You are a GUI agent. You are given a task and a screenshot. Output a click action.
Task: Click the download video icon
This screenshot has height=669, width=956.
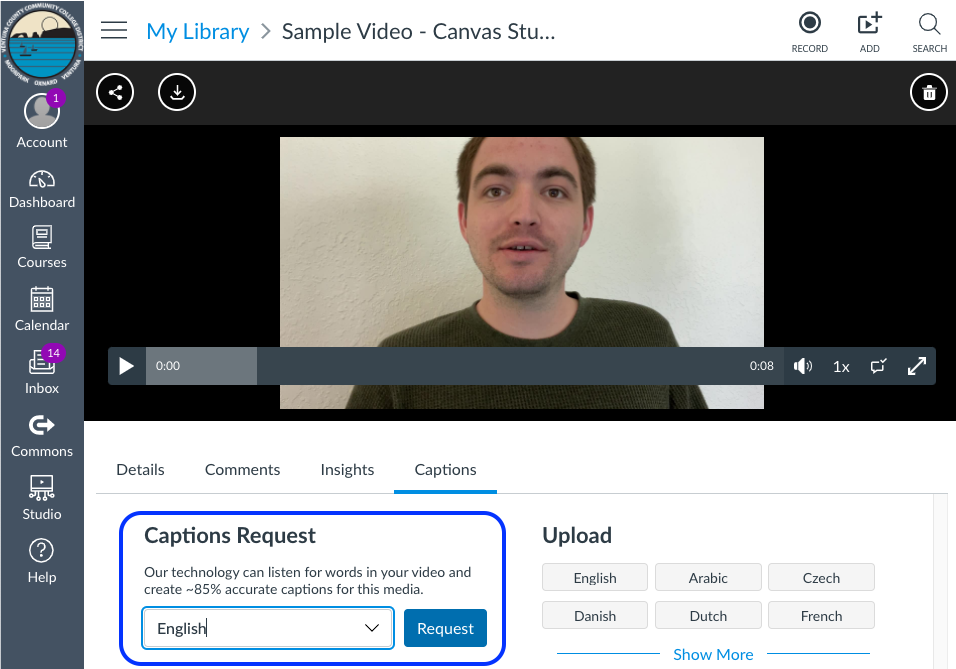[x=177, y=92]
